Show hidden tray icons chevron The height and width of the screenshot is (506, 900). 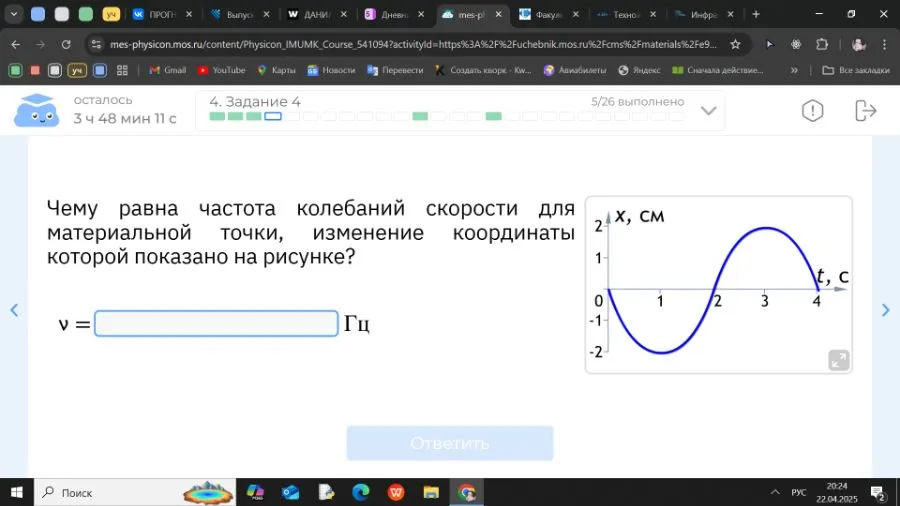pos(775,492)
